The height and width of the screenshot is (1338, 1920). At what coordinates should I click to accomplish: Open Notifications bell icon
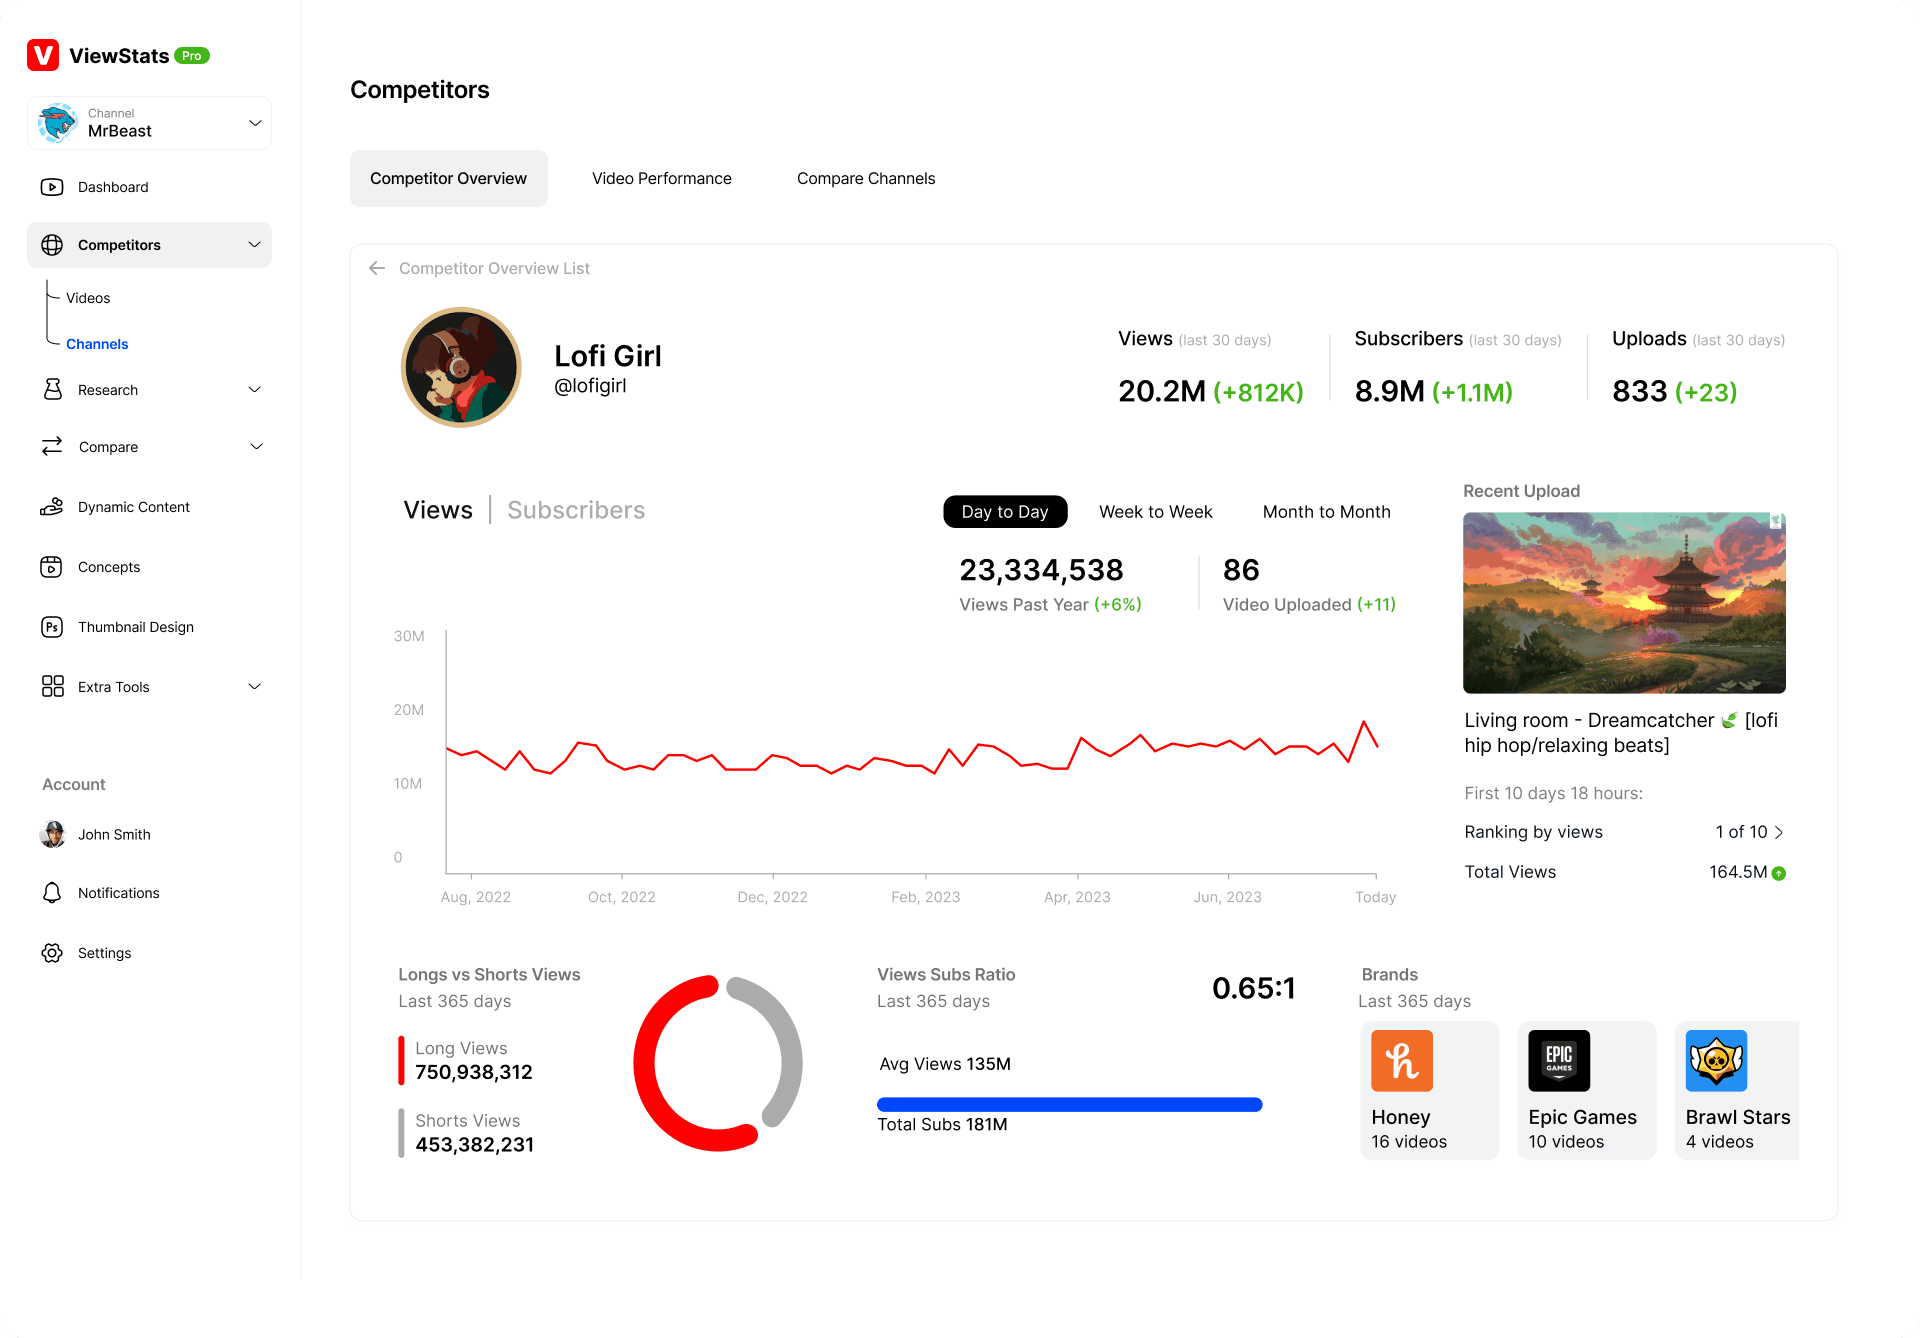point(52,893)
